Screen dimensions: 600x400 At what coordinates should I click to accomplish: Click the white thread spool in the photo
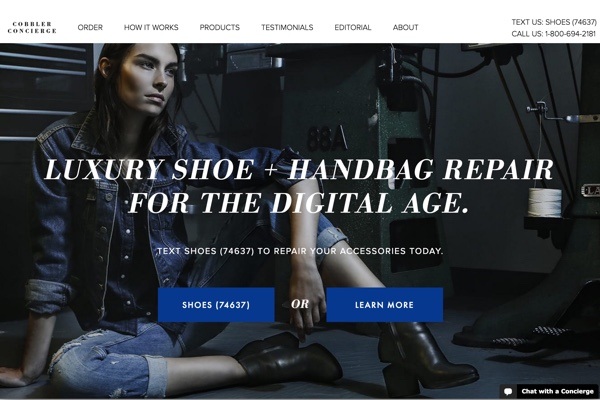click(x=545, y=203)
